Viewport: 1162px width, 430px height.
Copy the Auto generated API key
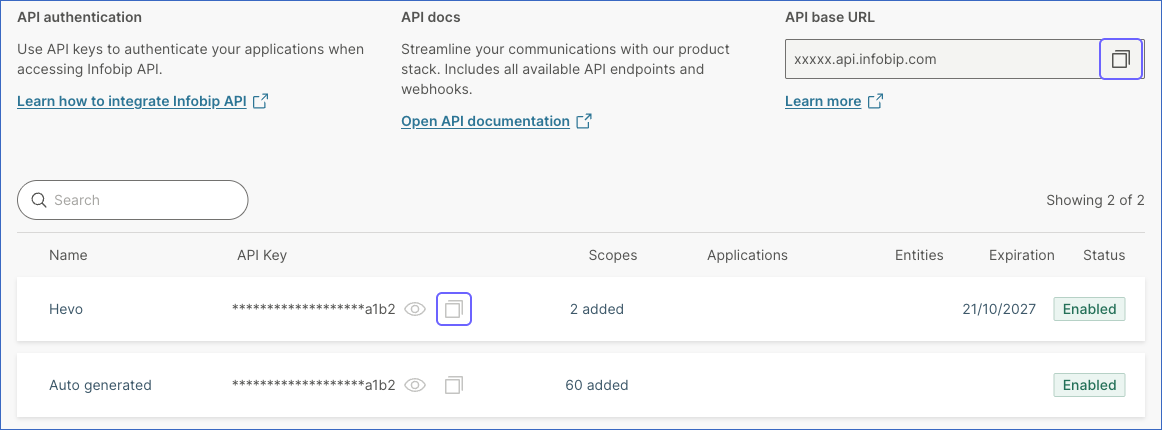tap(454, 385)
